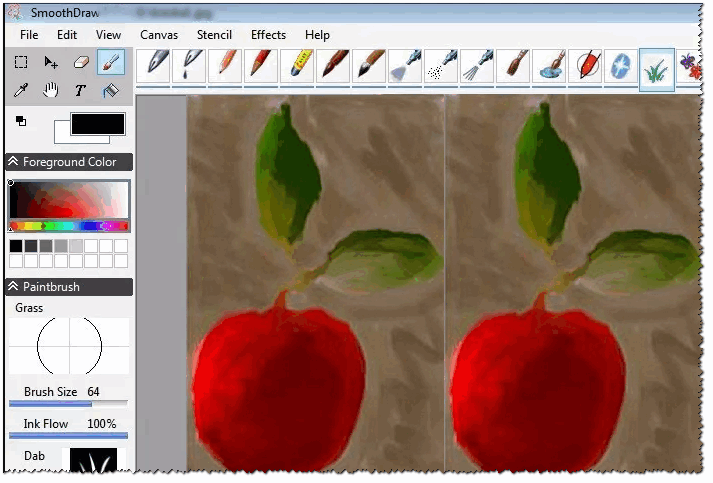Click the brush size circle preview
Screen dimensions: 713x483
tap(69, 347)
